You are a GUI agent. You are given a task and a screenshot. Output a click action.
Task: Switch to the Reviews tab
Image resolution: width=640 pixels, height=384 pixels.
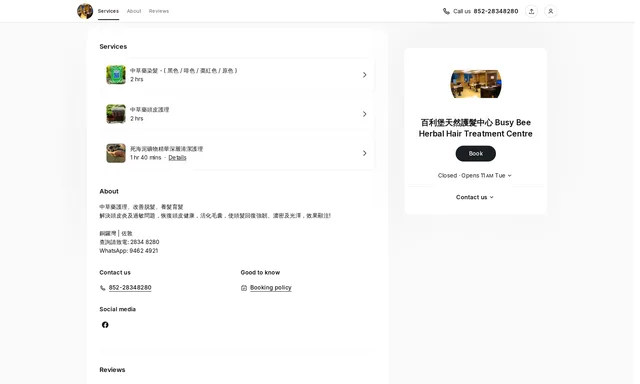click(159, 11)
